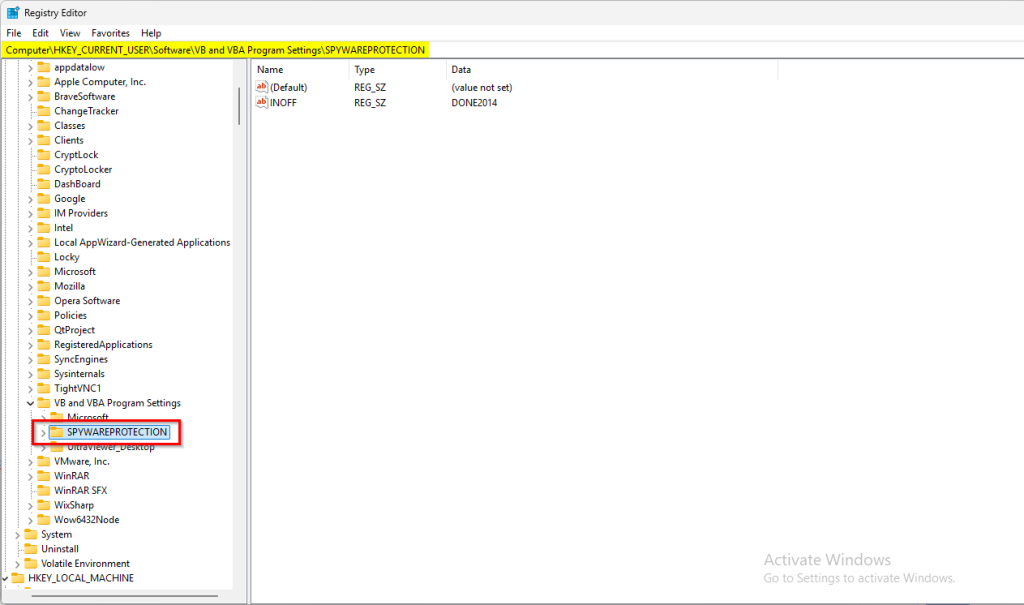Click the TightVNC1 folder icon
The height and width of the screenshot is (605, 1024).
pos(44,388)
